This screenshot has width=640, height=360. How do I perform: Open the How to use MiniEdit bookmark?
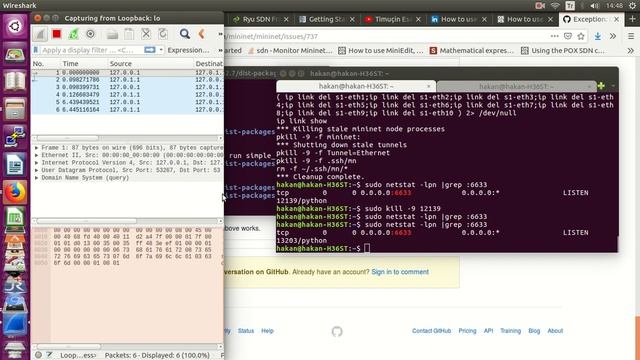click(381, 51)
